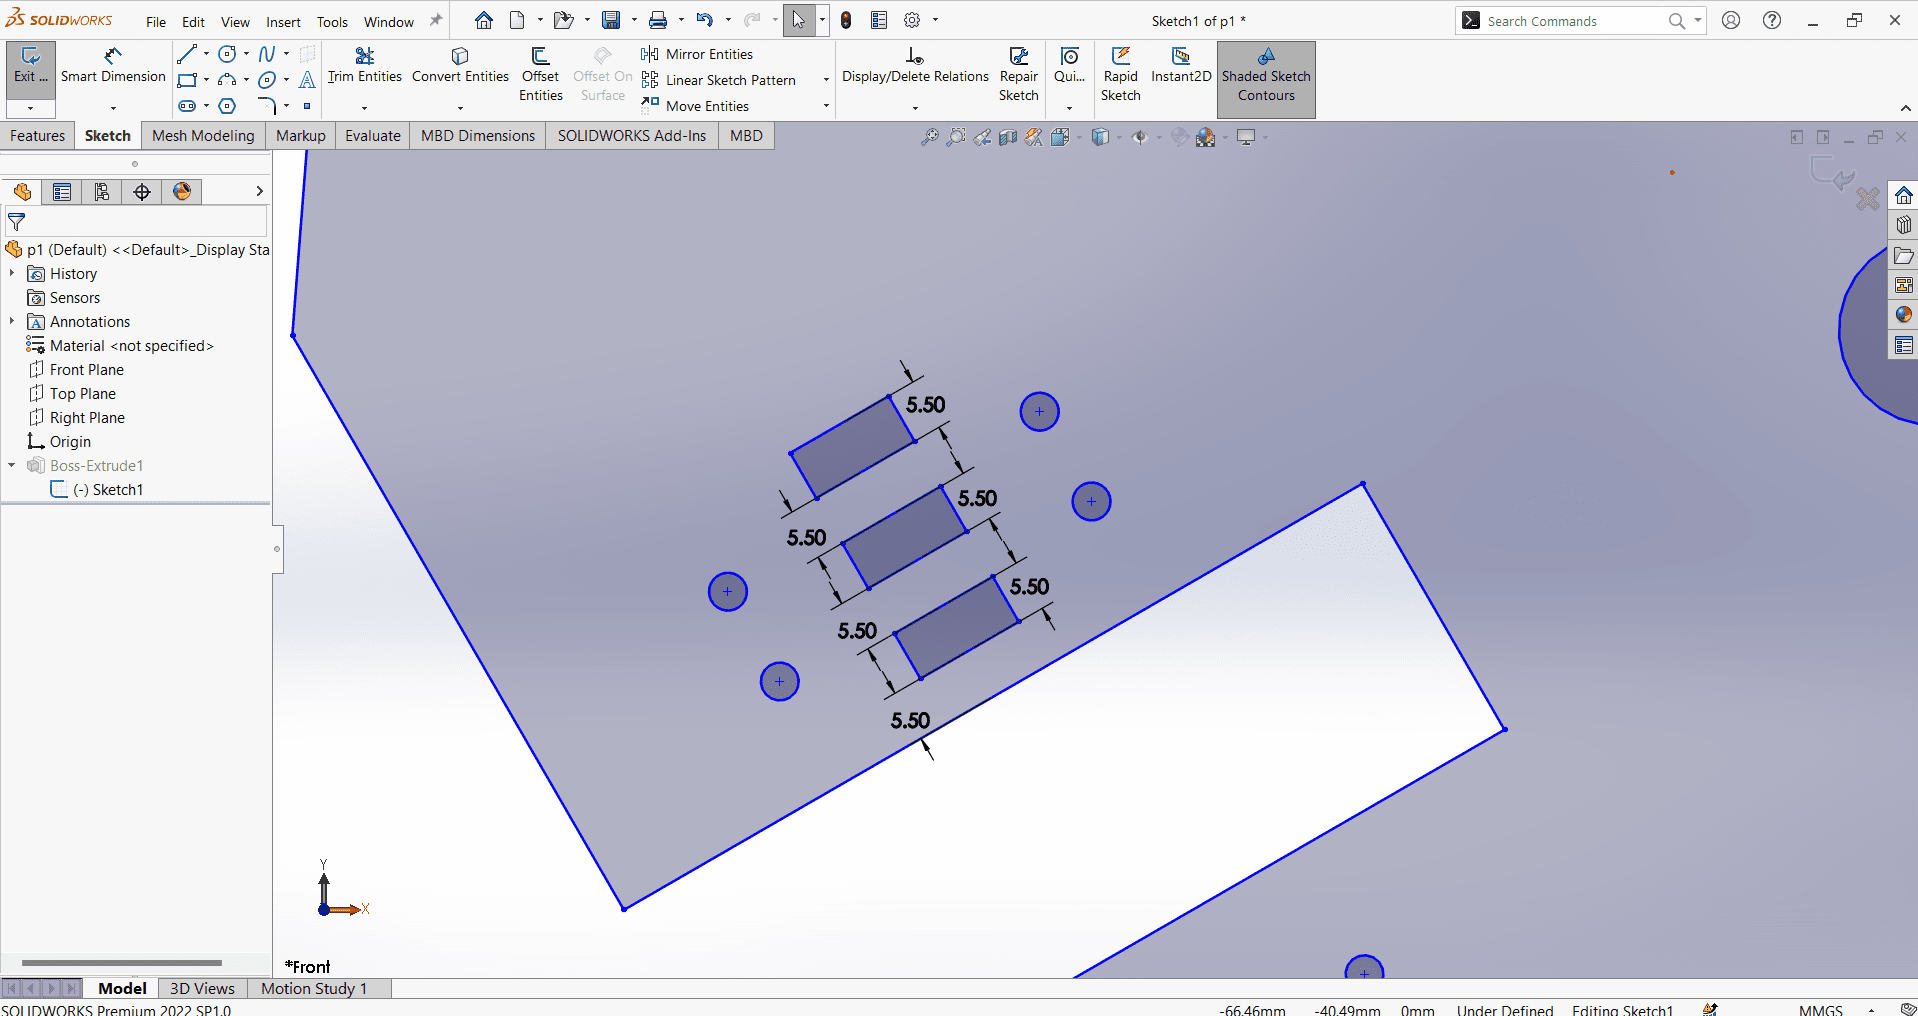Viewport: 1918px width, 1016px height.
Task: Click the Instant2D tool
Action: click(1181, 66)
